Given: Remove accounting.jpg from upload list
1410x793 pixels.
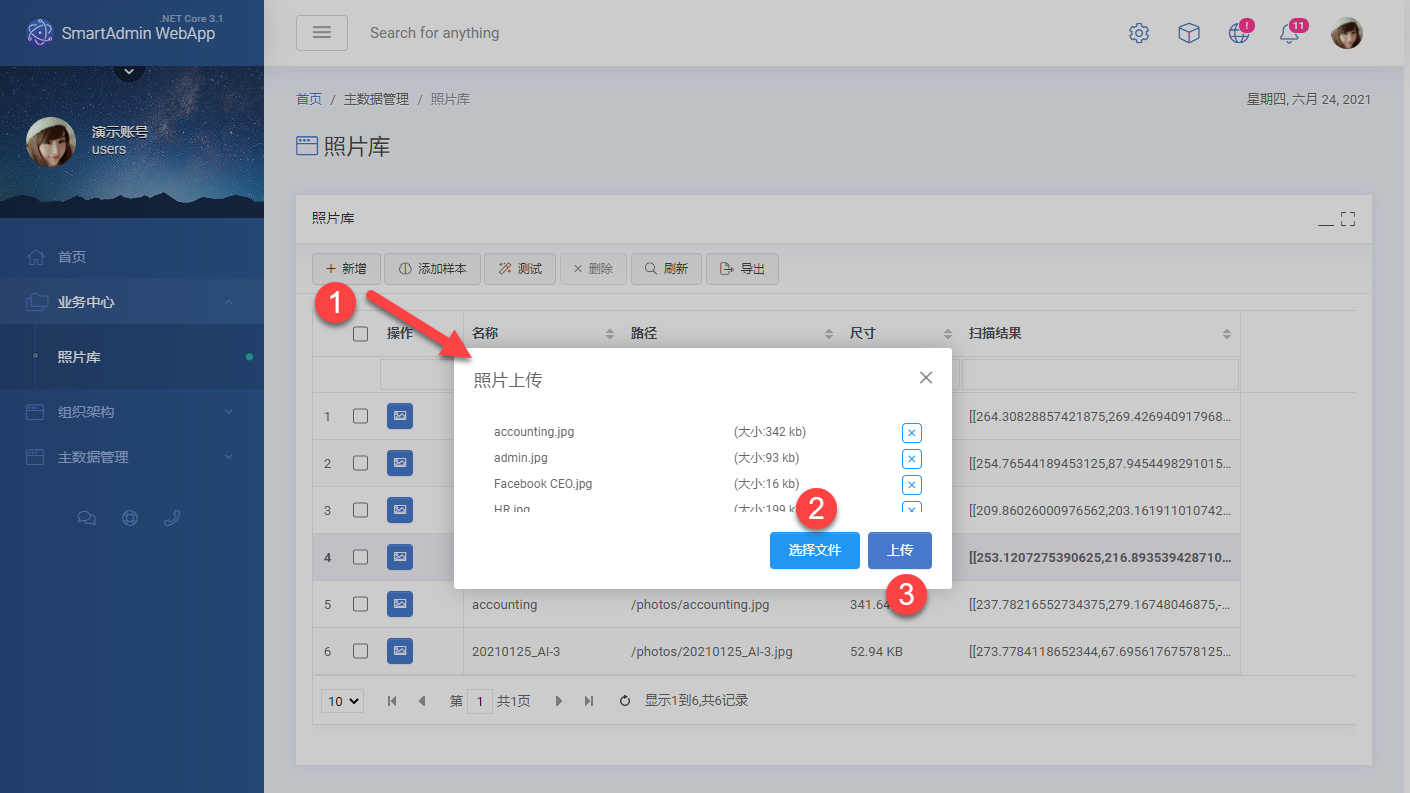Looking at the screenshot, I should (x=911, y=433).
